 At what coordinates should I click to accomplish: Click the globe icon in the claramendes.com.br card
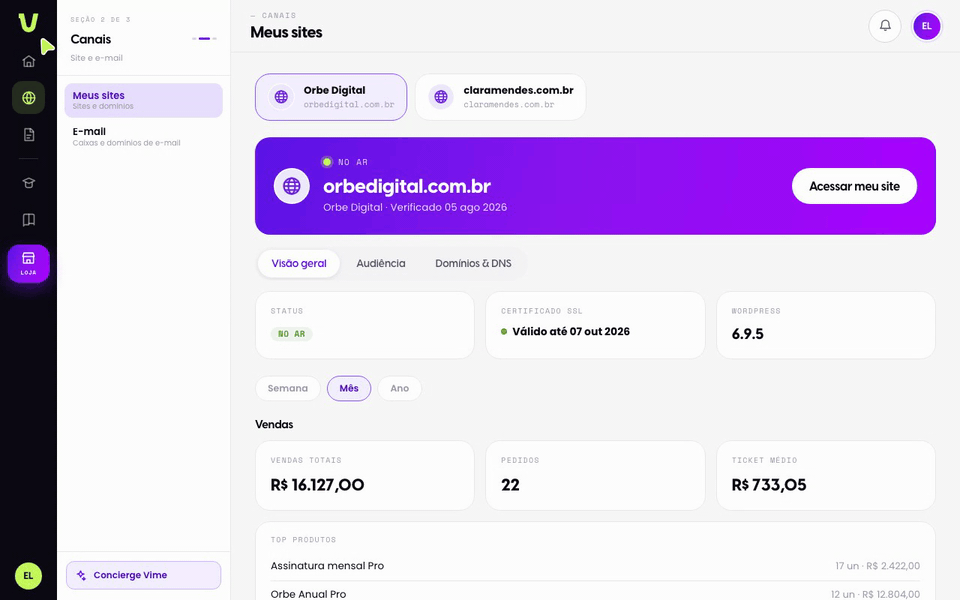[441, 97]
